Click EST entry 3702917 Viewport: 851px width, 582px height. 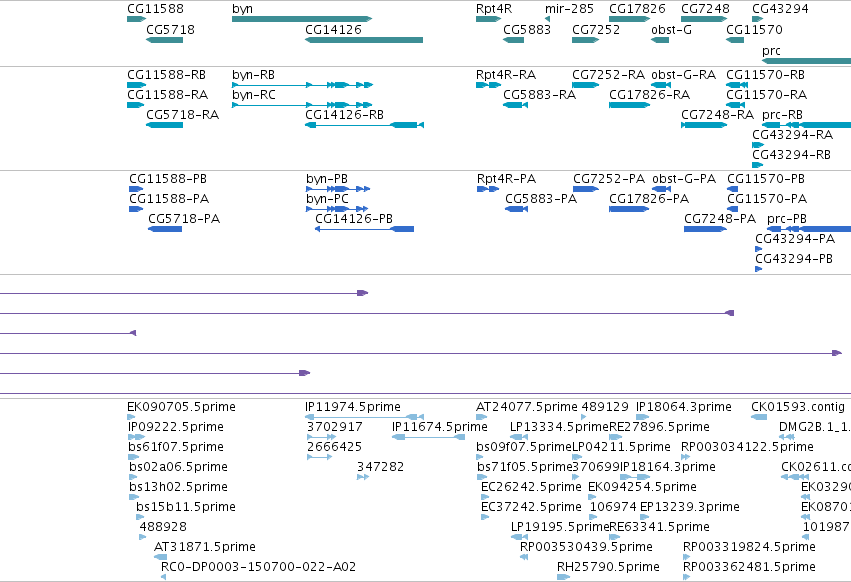tap(322, 437)
